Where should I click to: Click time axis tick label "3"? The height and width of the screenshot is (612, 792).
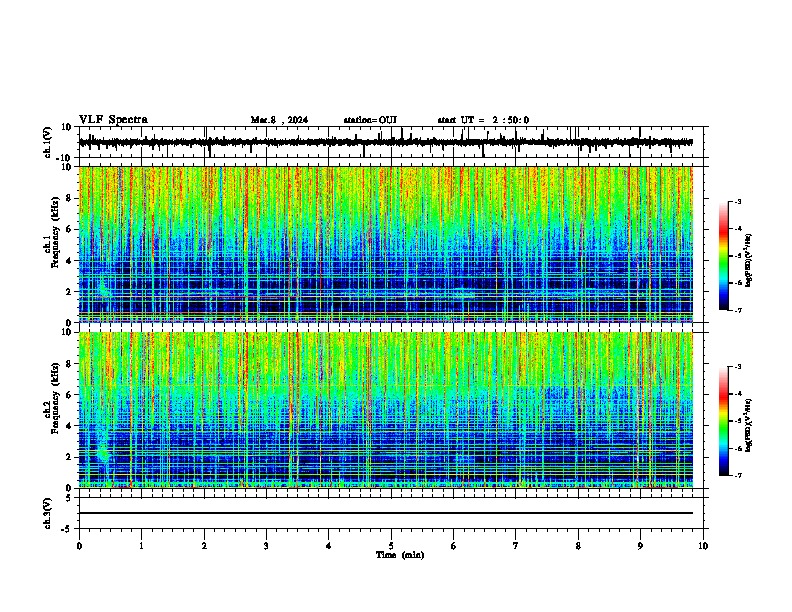(266, 546)
